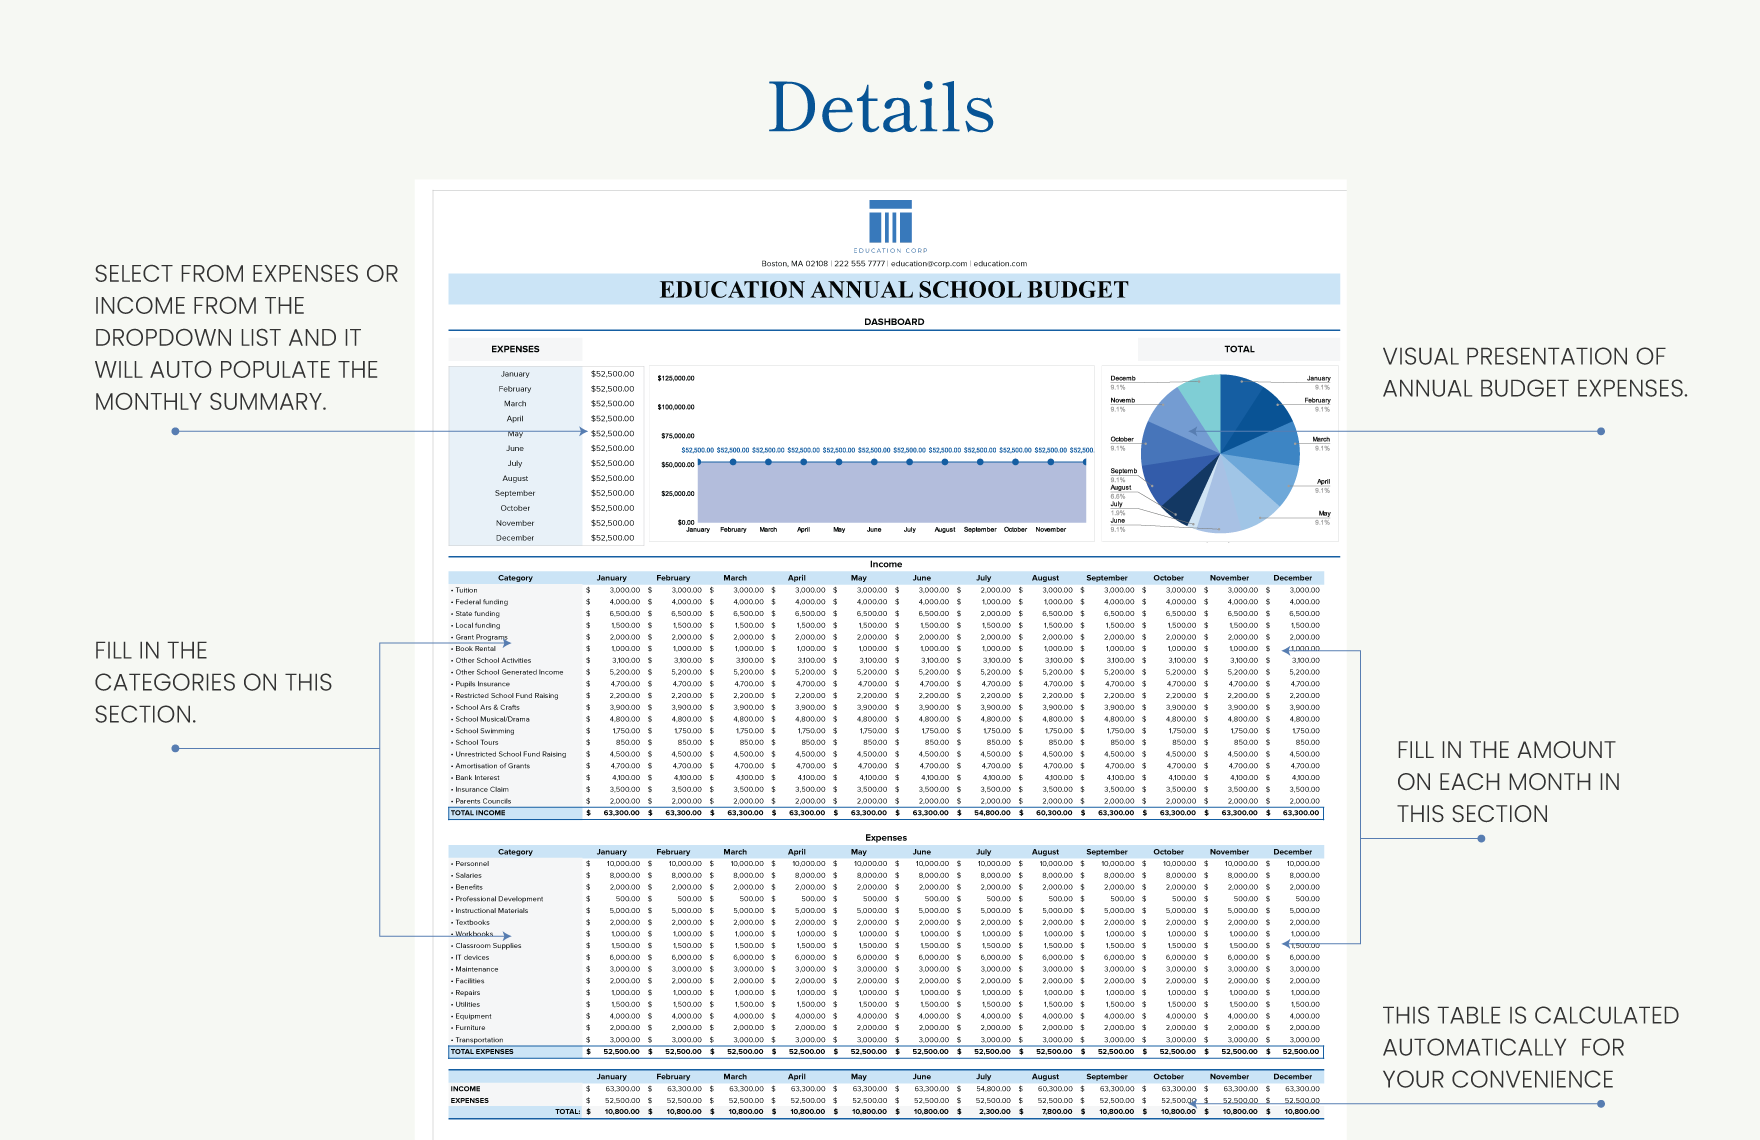Click the Expenses section heading above table
The width and height of the screenshot is (1760, 1140).
pos(886,838)
